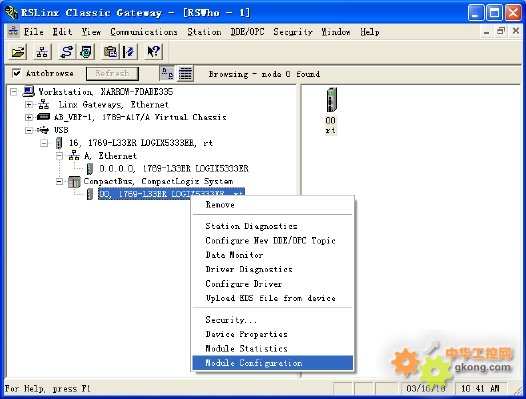Choose Configure New DDE/OPC Topic
The width and height of the screenshot is (526, 399).
tap(272, 241)
